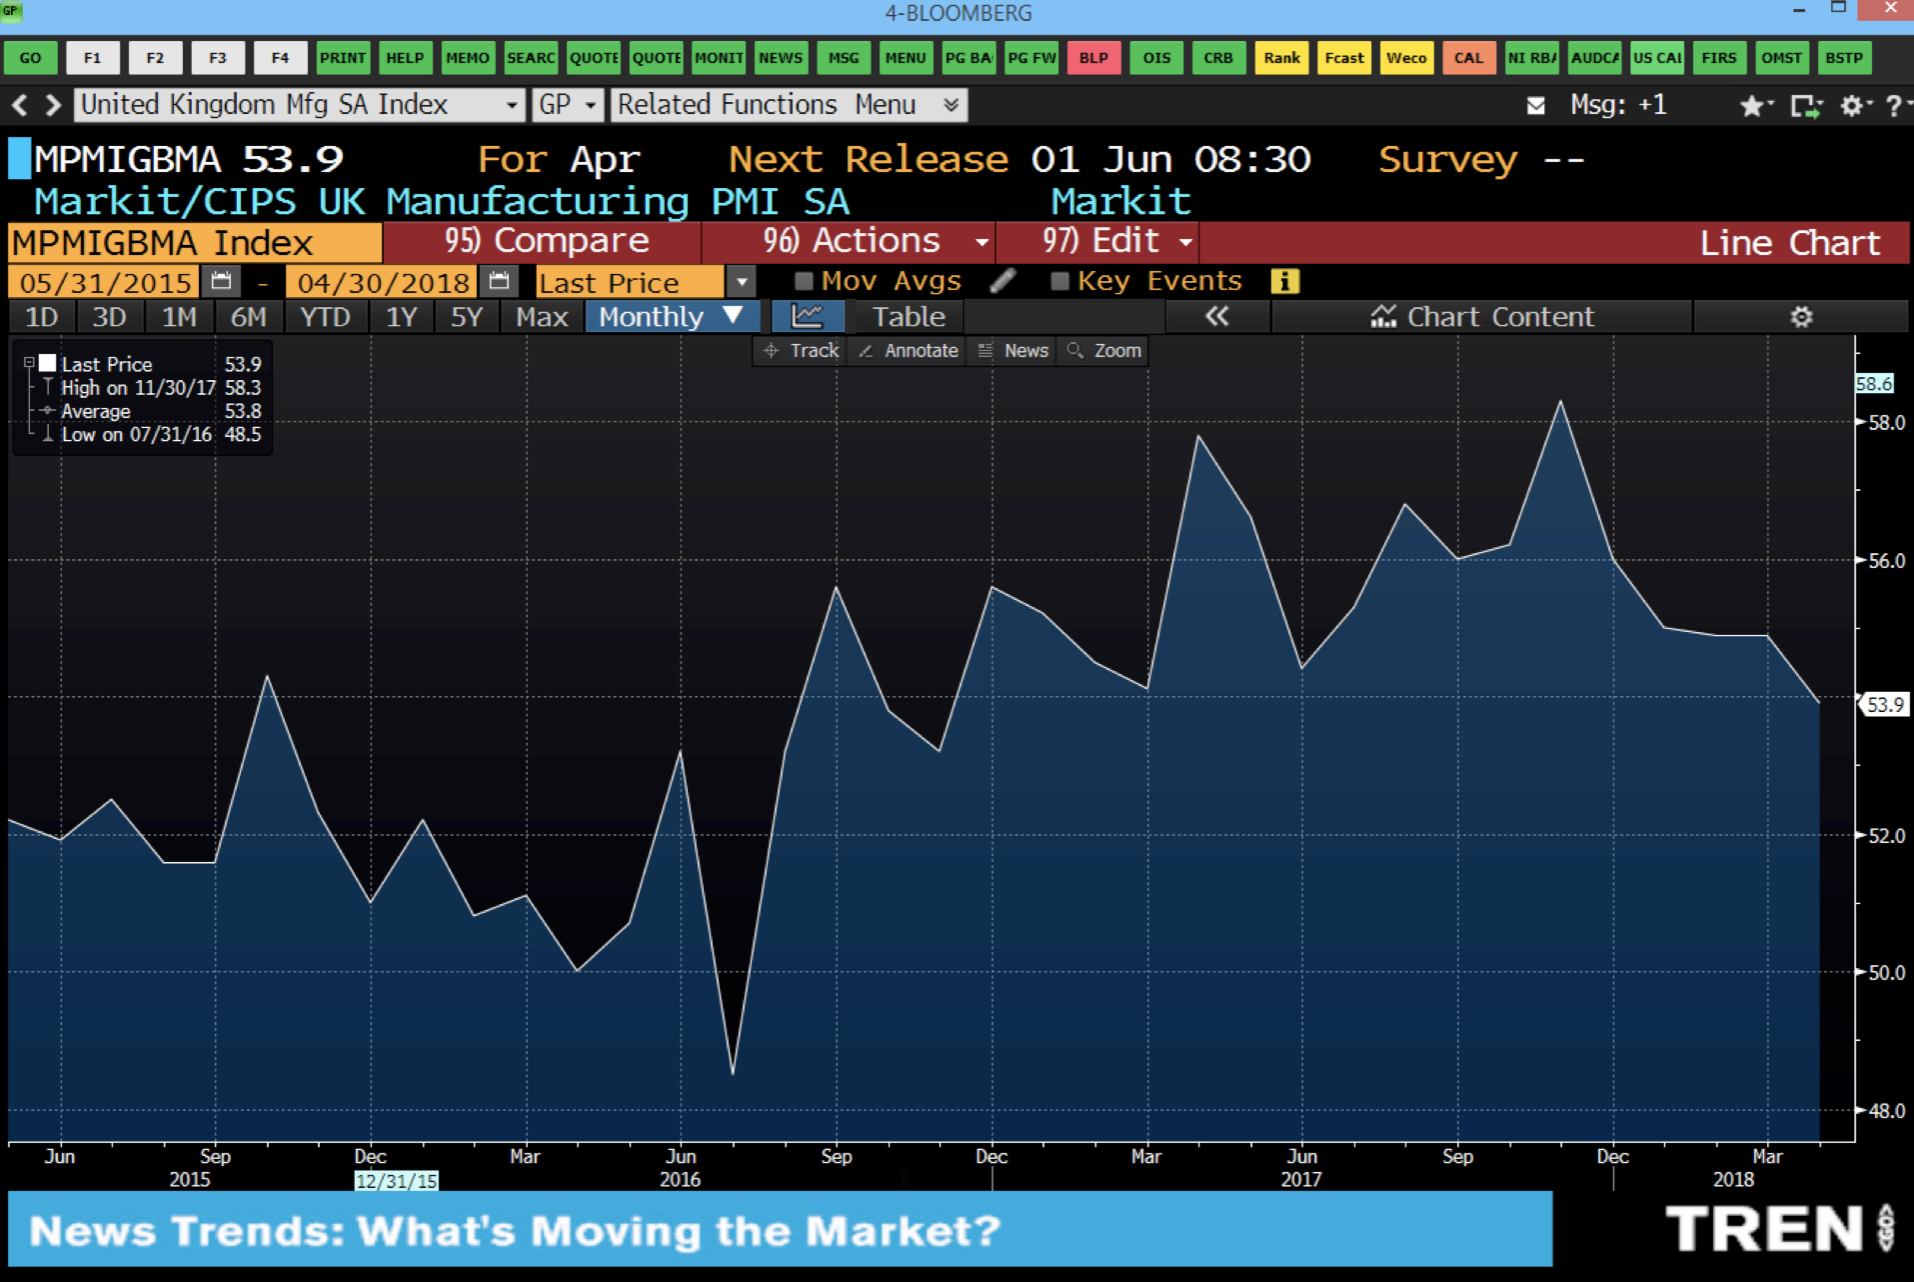Screen dimensions: 1914x1282
Task: Click the back navigation arrow
Action: [x=19, y=105]
